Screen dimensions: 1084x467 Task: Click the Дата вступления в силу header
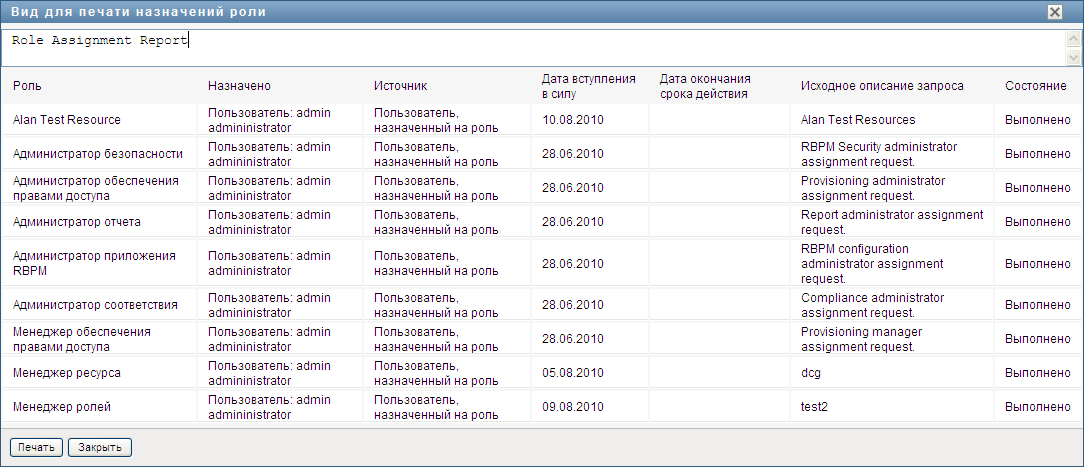[x=588, y=86]
